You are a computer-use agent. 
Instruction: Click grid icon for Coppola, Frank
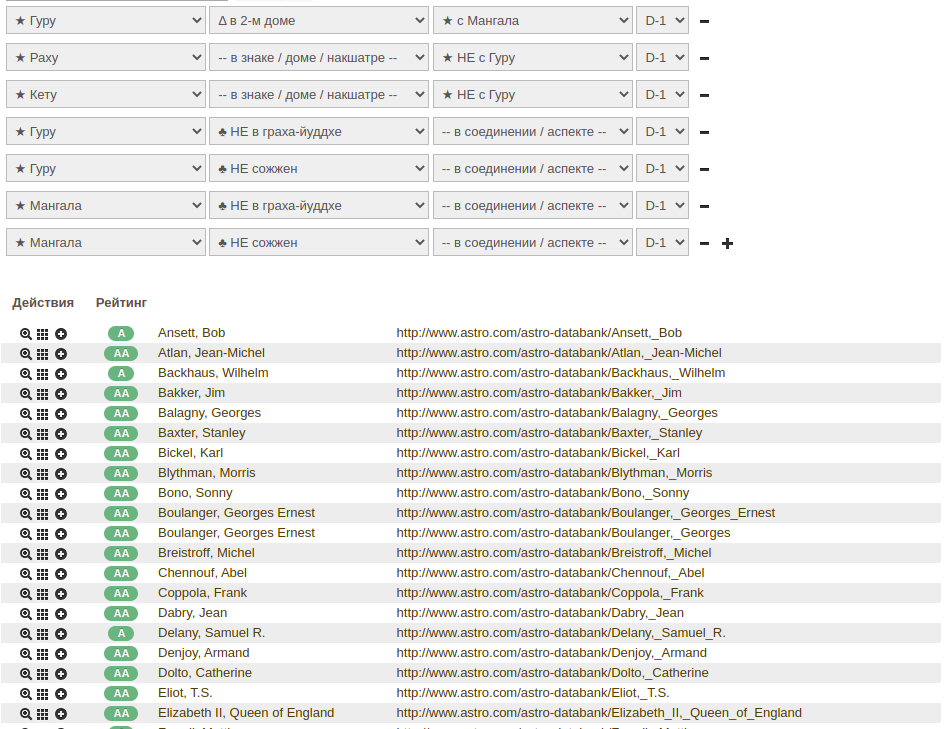pos(42,594)
